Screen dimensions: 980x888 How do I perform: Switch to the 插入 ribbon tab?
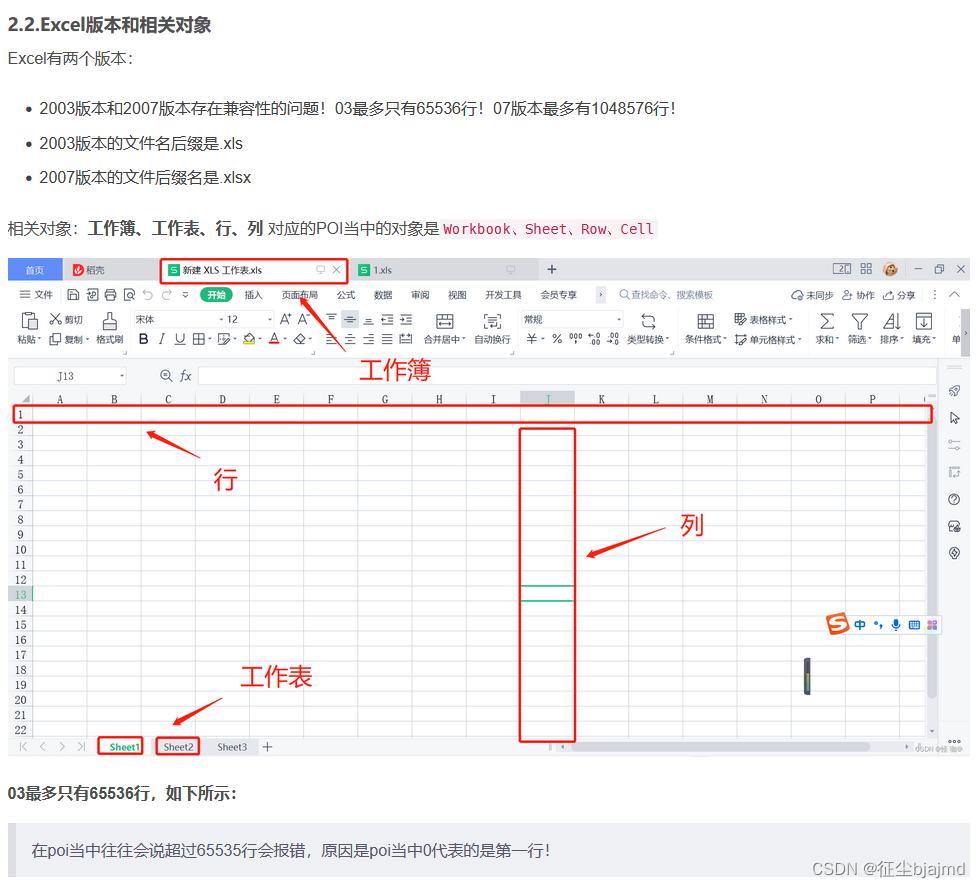point(254,294)
